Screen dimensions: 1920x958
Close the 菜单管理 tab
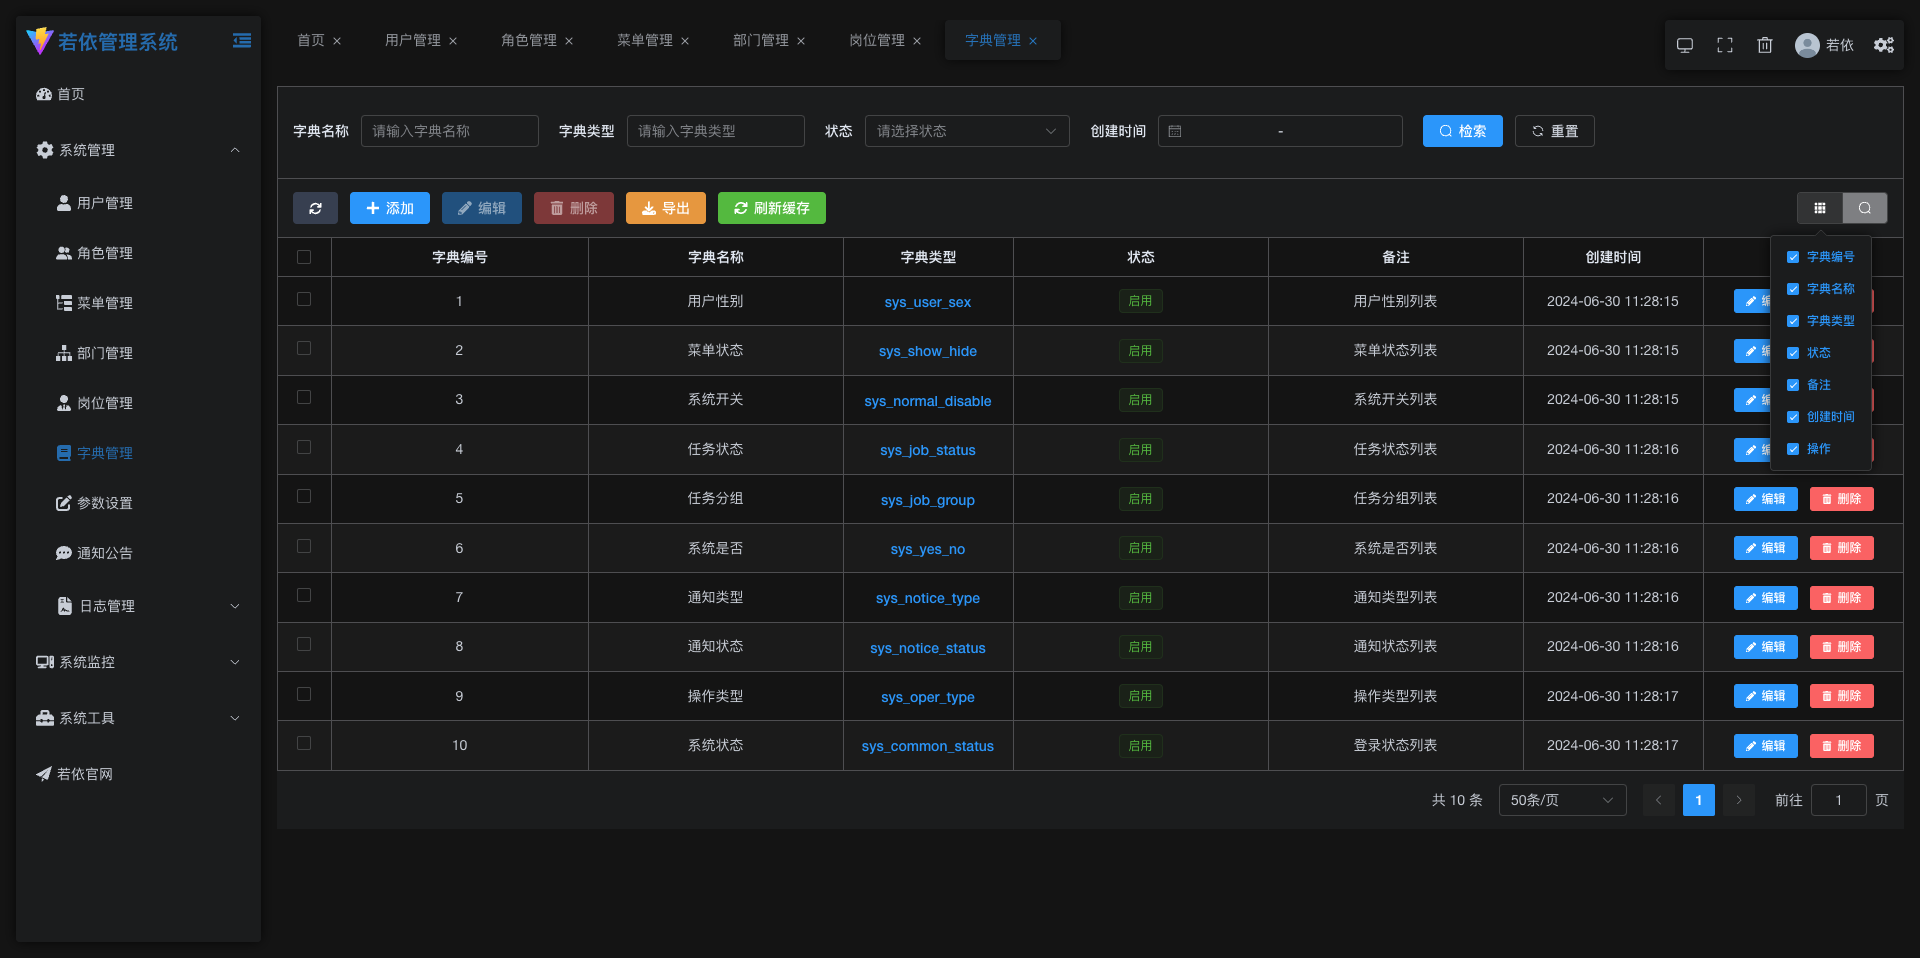point(685,41)
